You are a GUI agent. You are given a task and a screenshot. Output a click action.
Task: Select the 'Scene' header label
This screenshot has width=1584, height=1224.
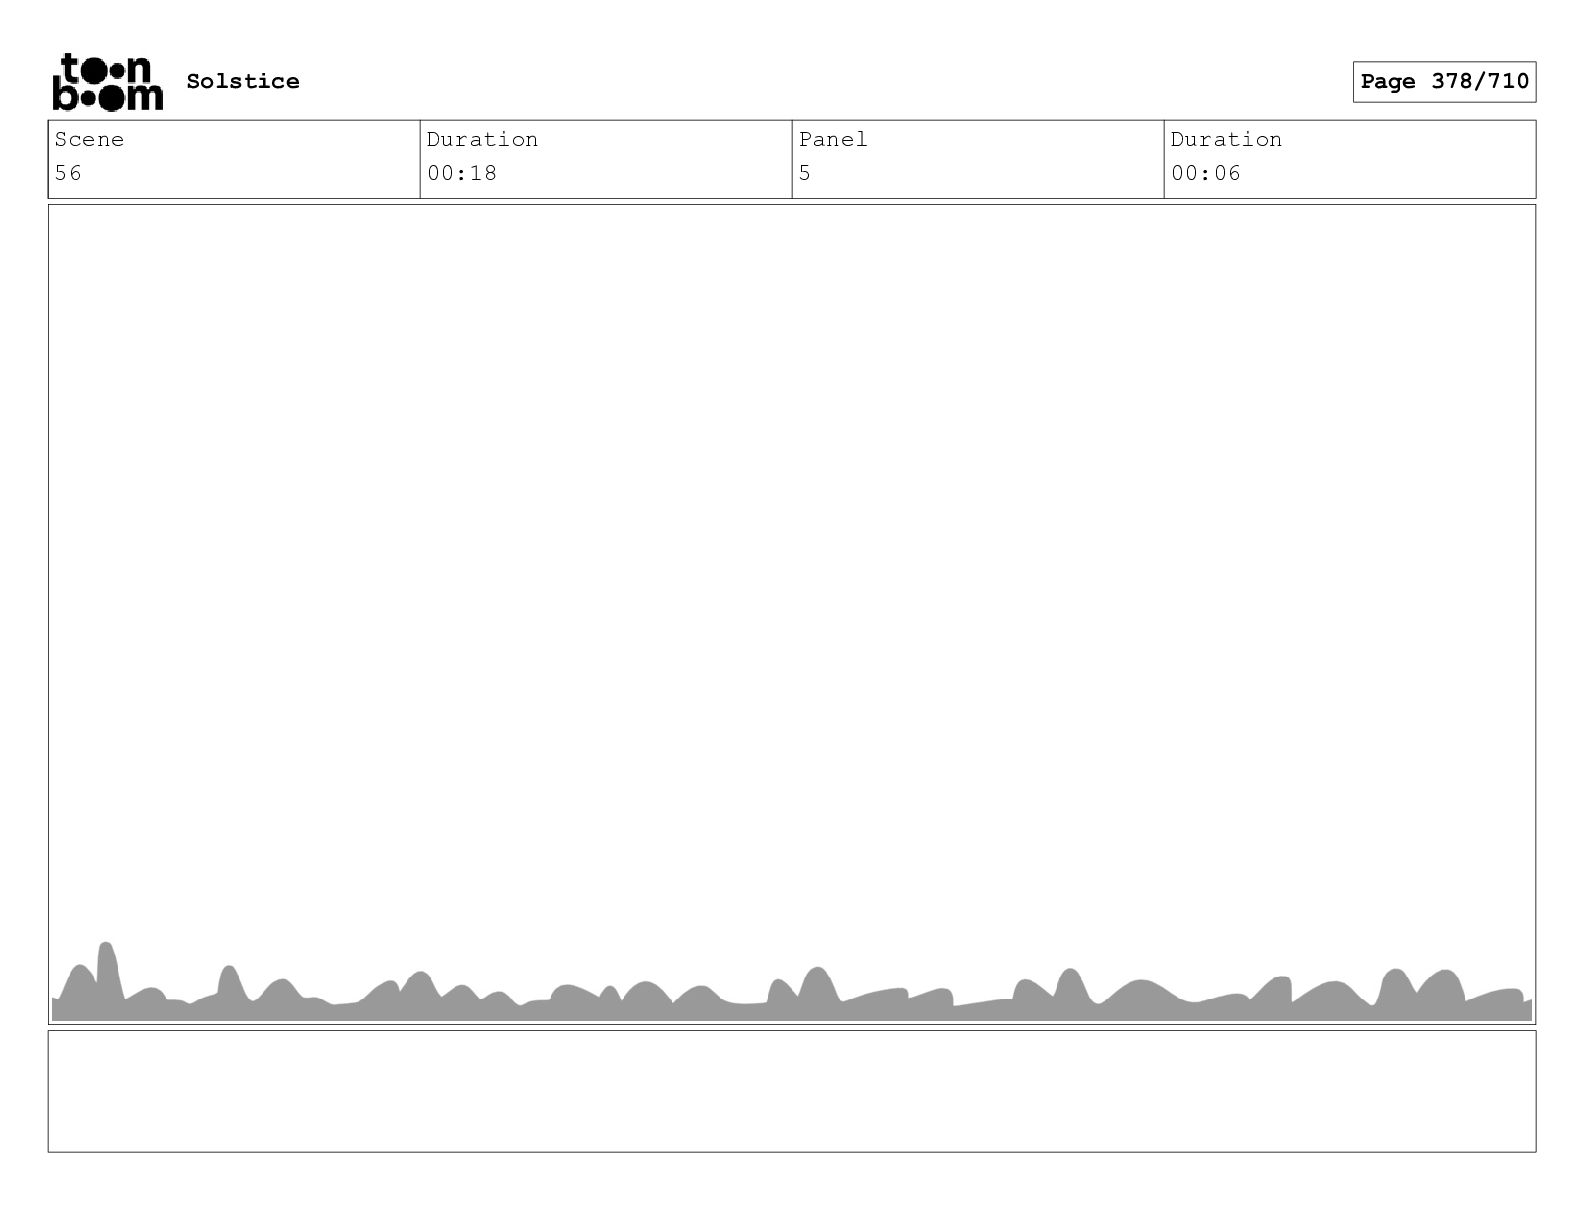point(89,139)
